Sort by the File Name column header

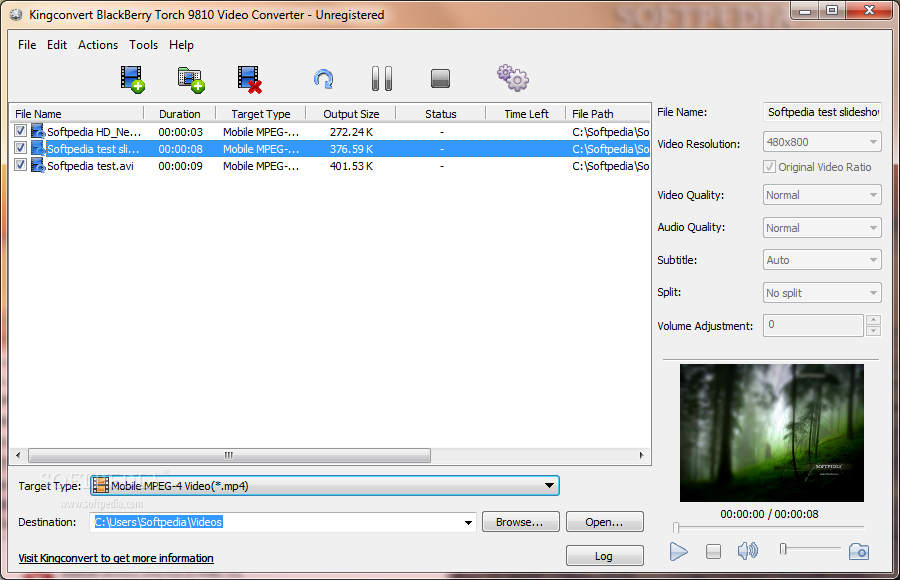pyautogui.click(x=76, y=114)
